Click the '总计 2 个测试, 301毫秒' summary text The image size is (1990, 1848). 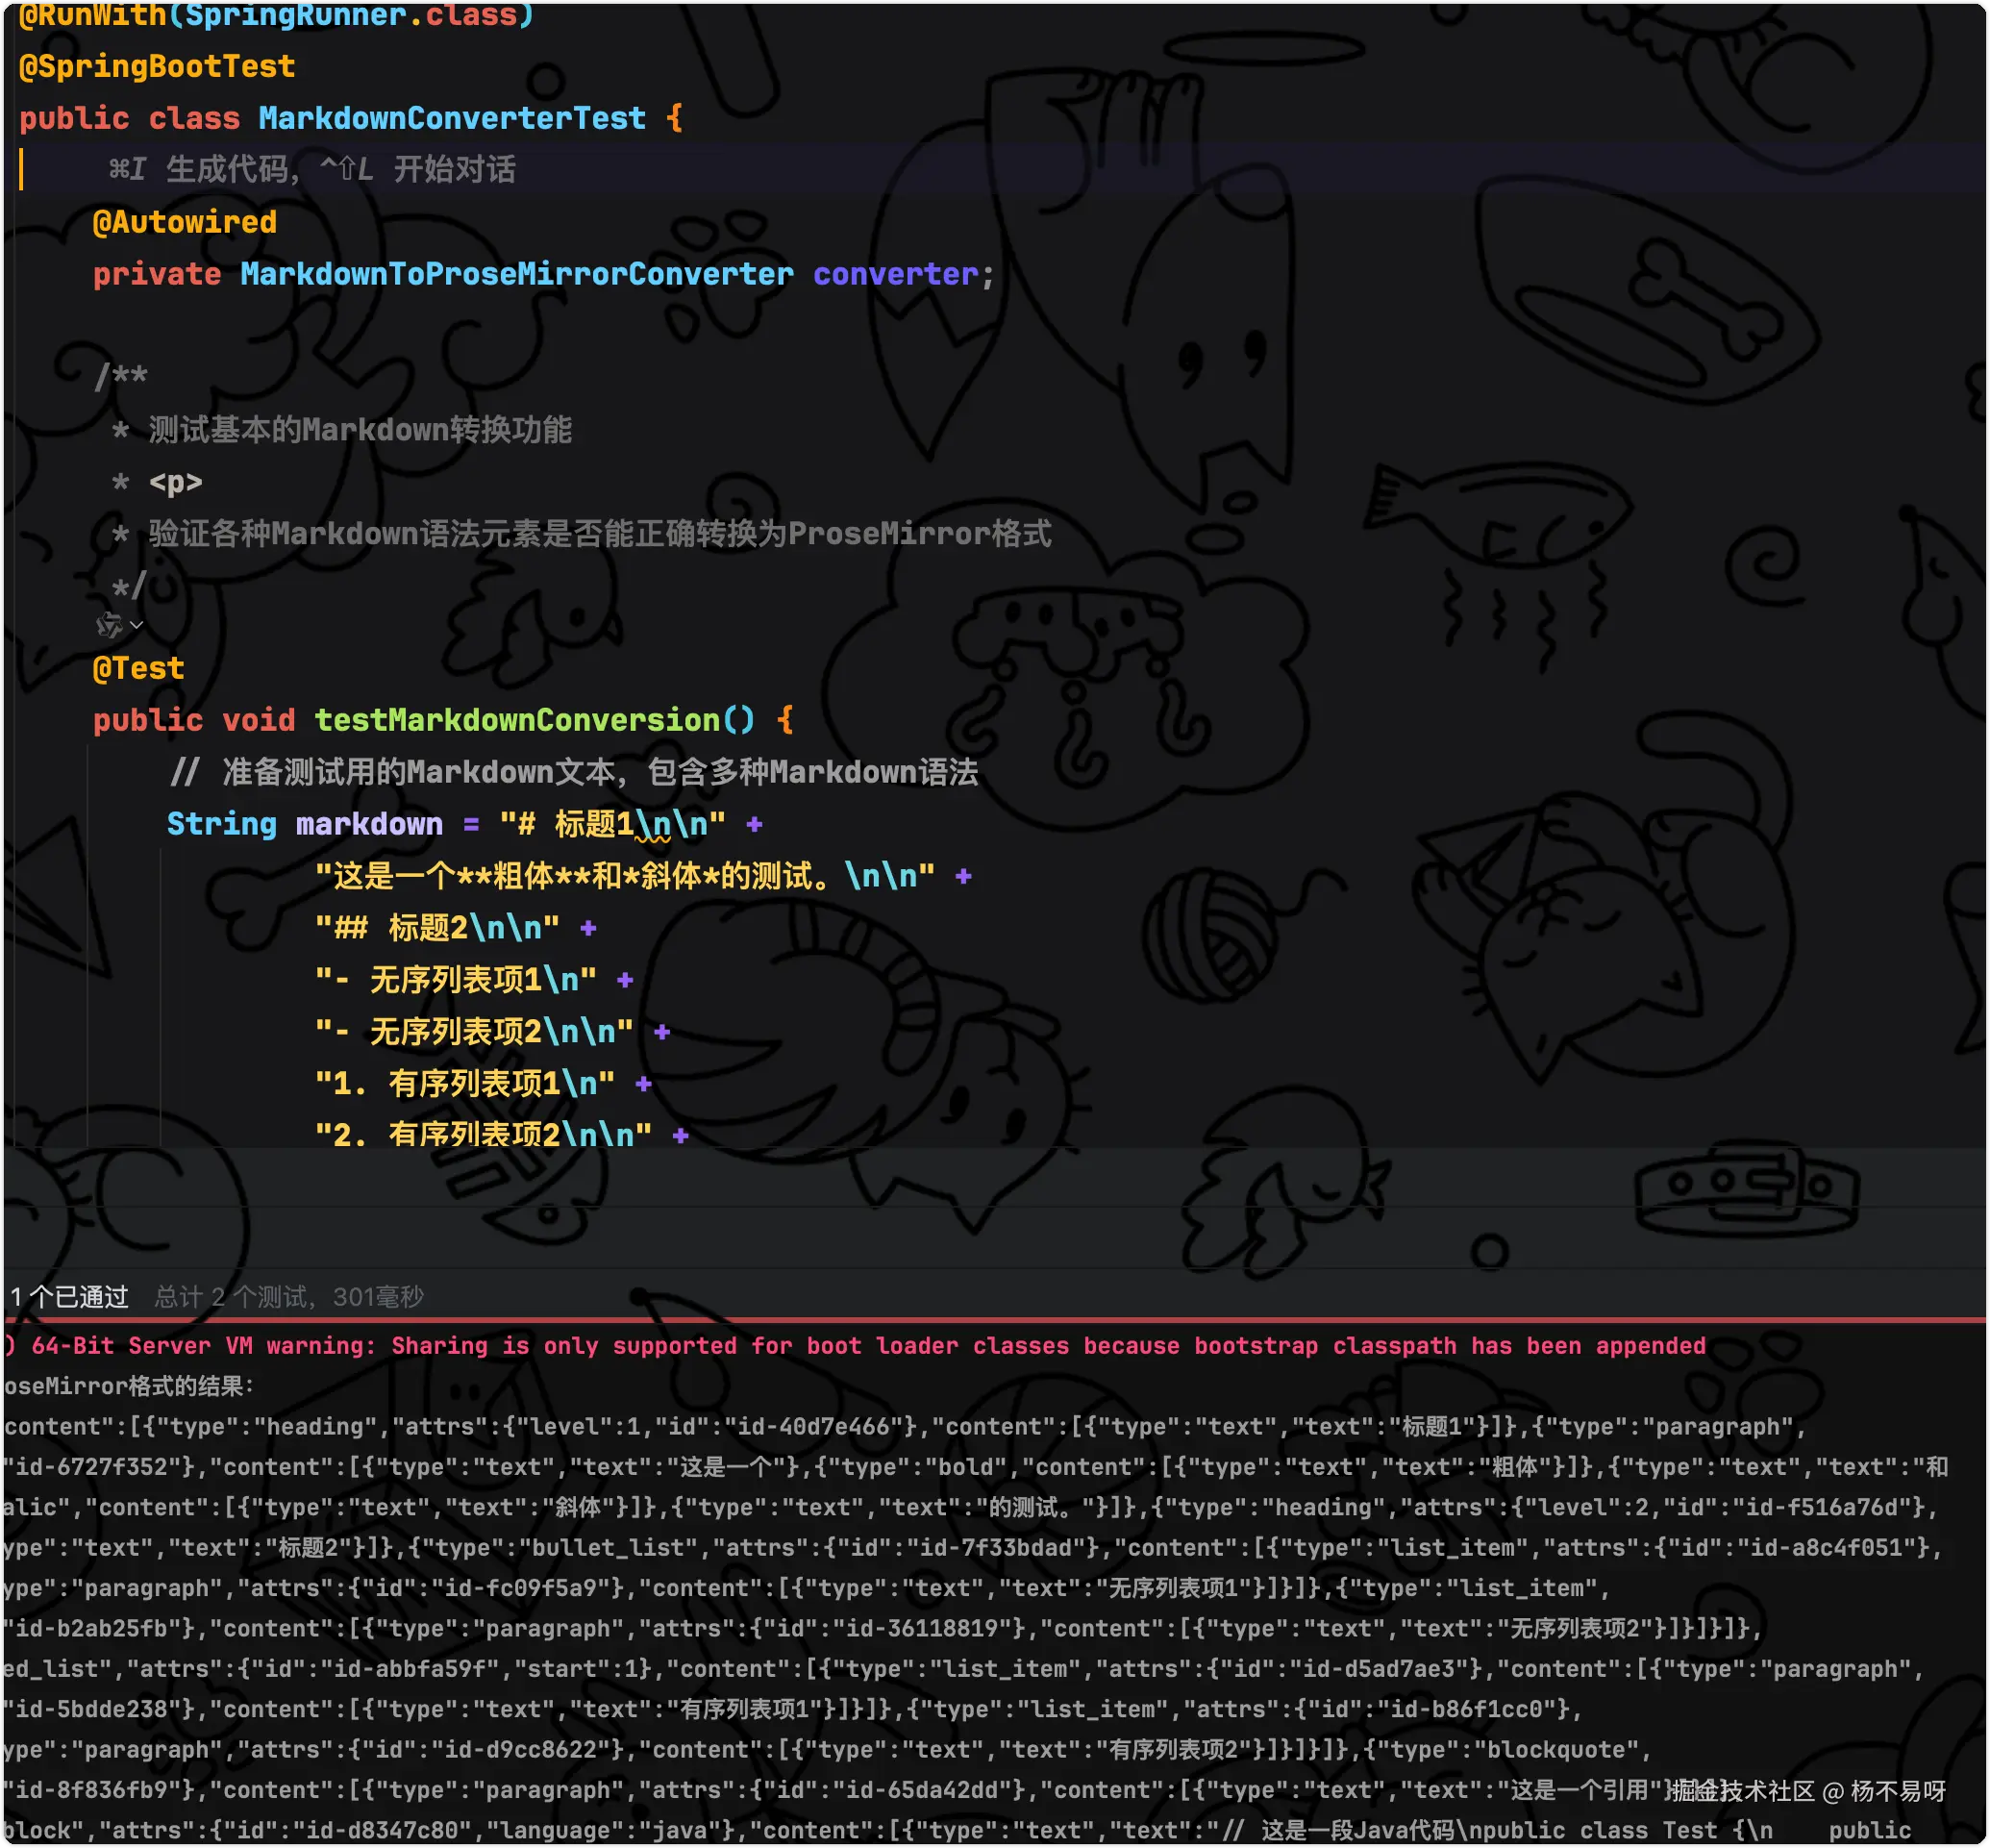[x=289, y=1297]
